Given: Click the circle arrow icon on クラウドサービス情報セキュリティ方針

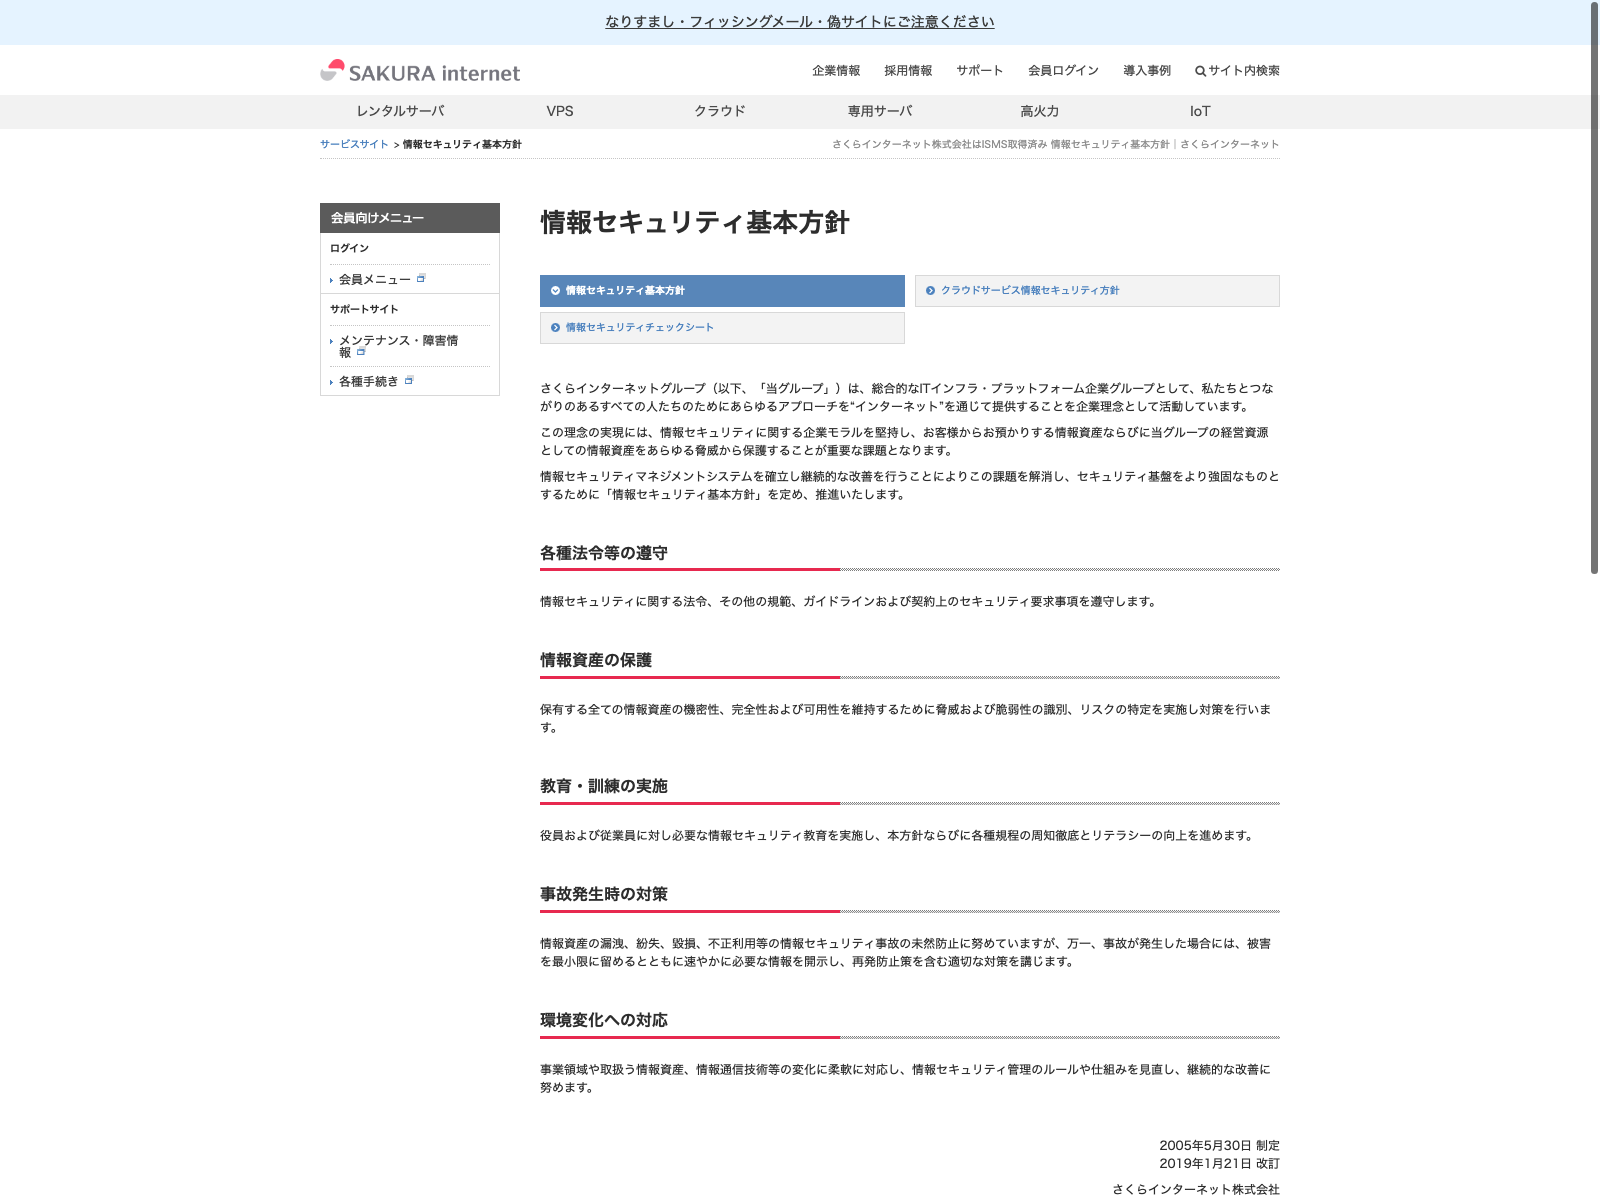Looking at the screenshot, I should click(930, 291).
